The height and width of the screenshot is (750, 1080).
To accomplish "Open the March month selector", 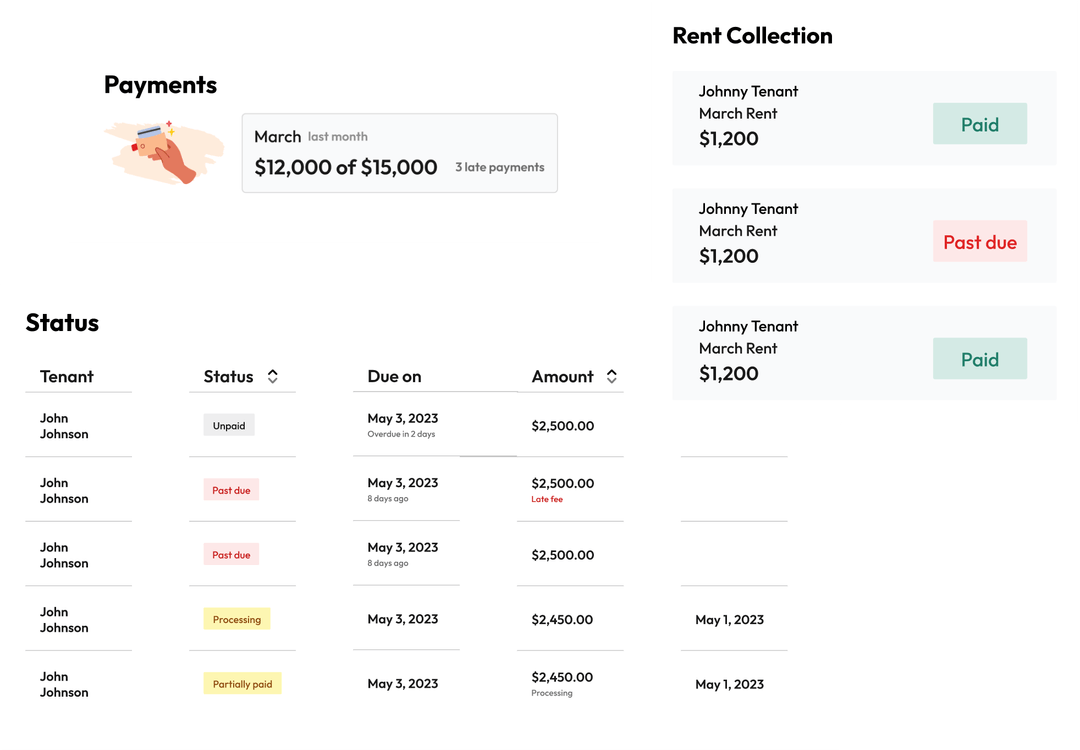I will (277, 137).
